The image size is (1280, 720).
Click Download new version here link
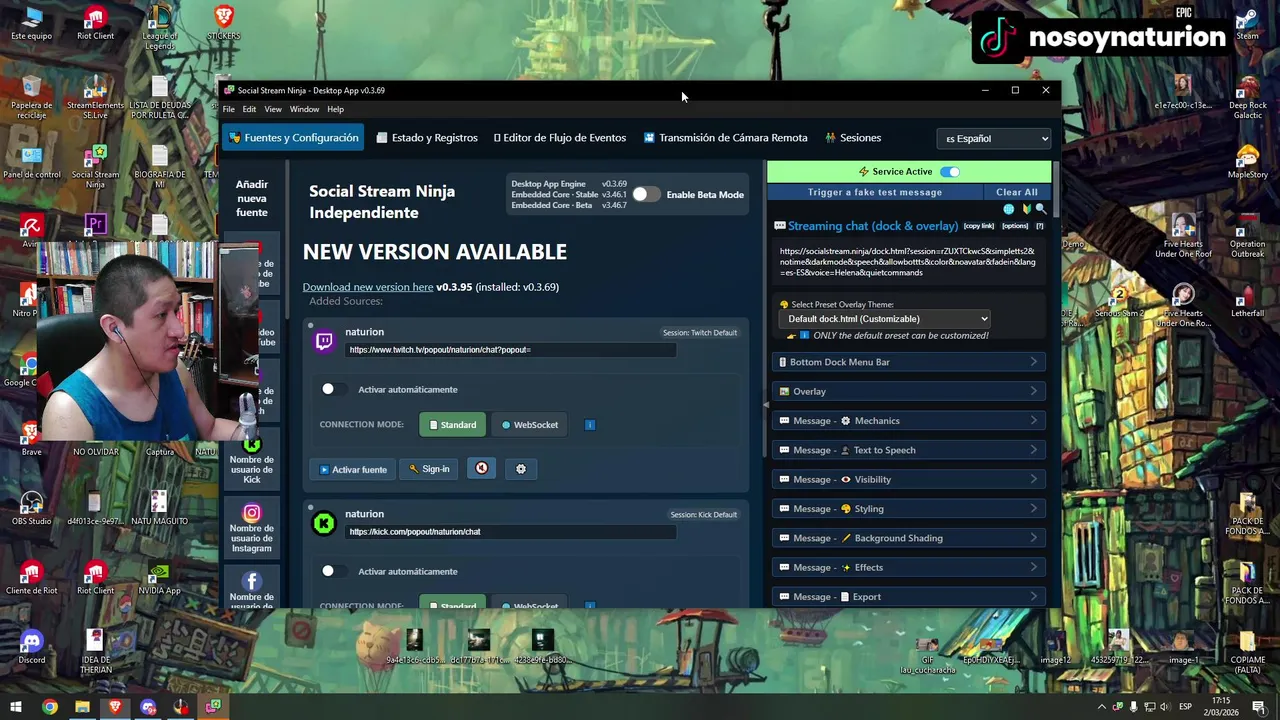click(368, 287)
